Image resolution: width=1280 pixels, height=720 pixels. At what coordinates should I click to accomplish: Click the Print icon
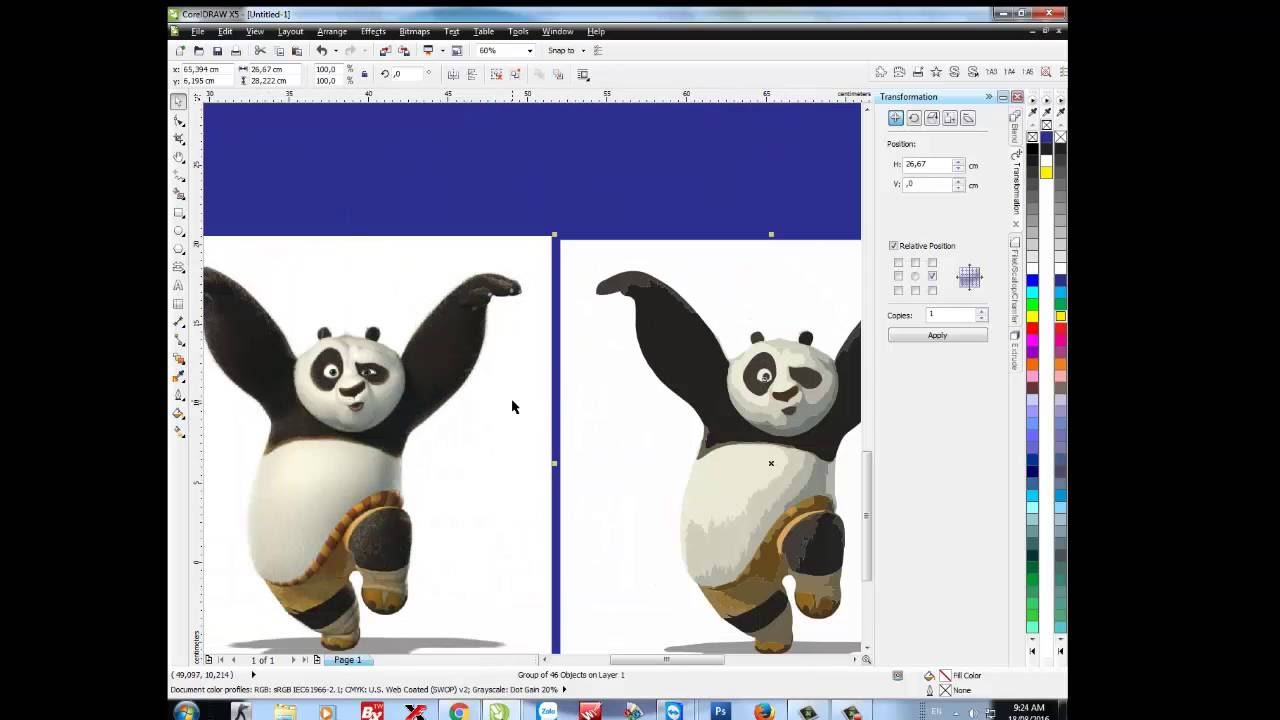(x=236, y=50)
